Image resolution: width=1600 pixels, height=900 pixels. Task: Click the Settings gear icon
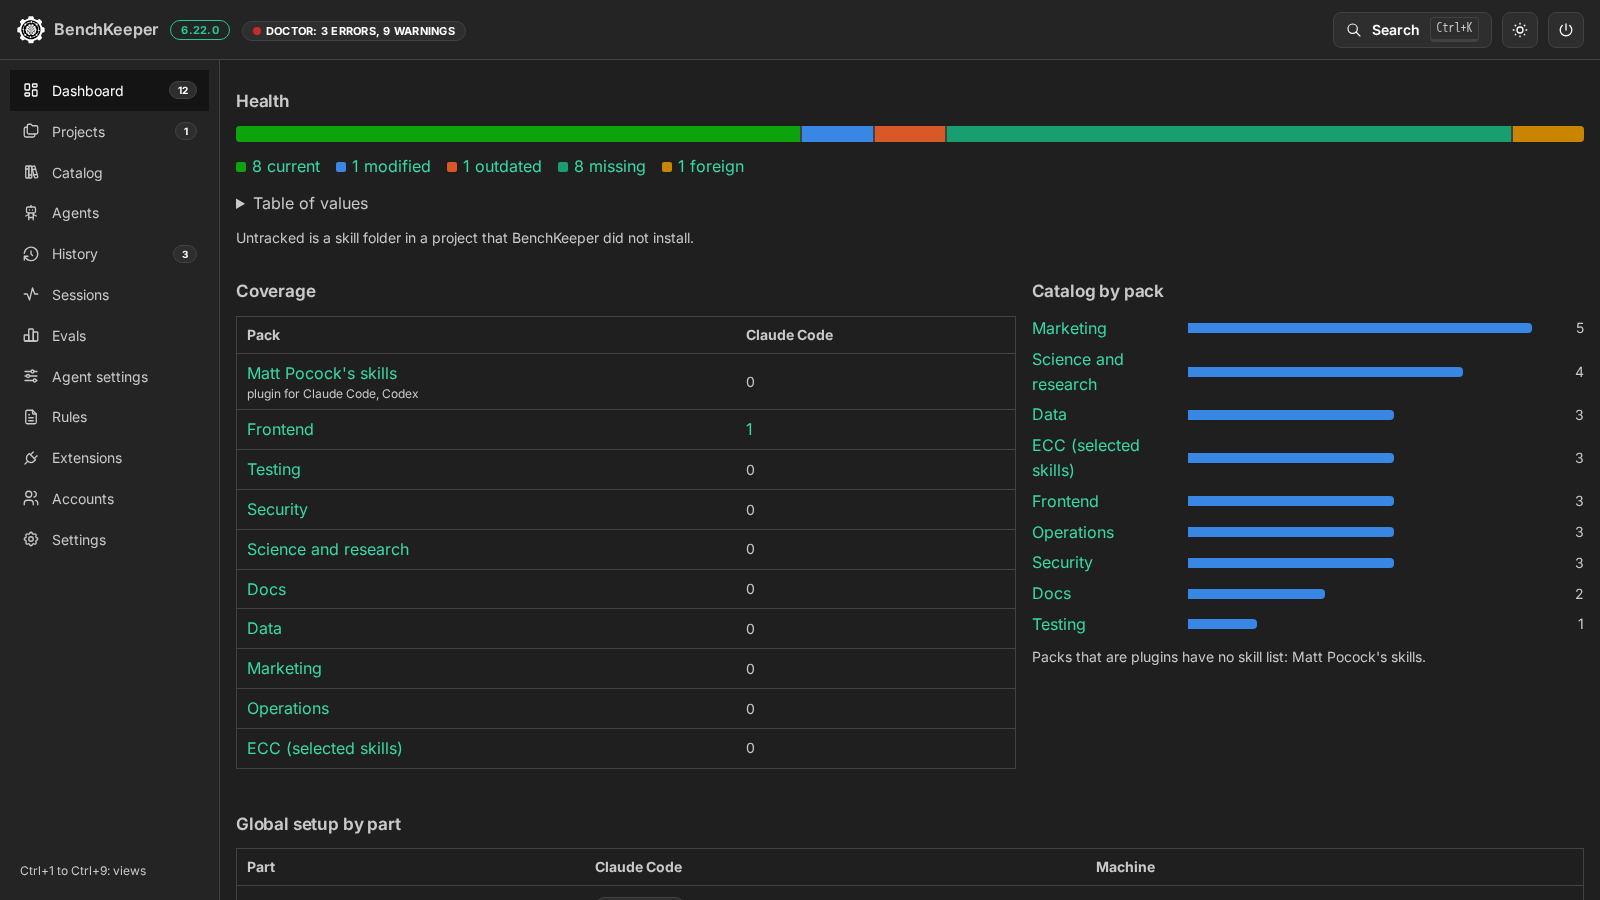[31, 539]
